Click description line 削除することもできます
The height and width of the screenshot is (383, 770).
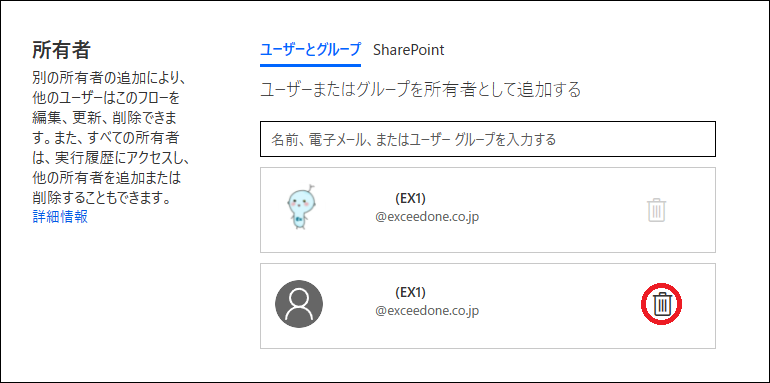coord(101,199)
